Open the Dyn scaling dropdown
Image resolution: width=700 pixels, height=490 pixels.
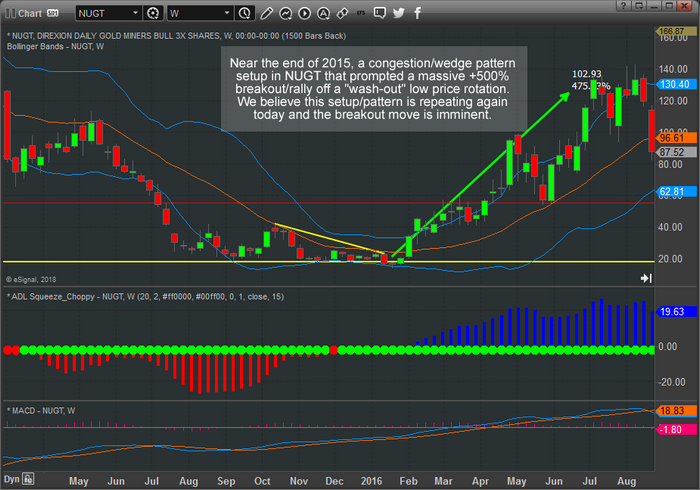(x=29, y=480)
